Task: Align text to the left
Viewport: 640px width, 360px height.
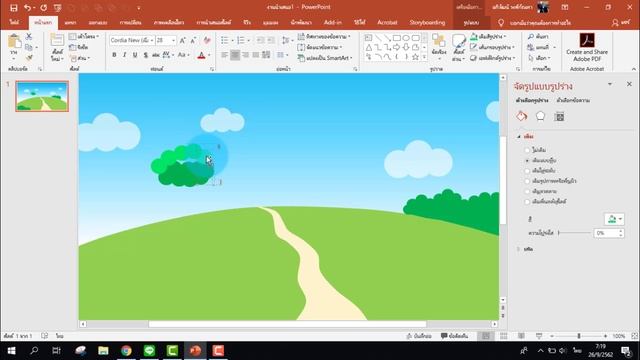Action: pyautogui.click(x=224, y=55)
